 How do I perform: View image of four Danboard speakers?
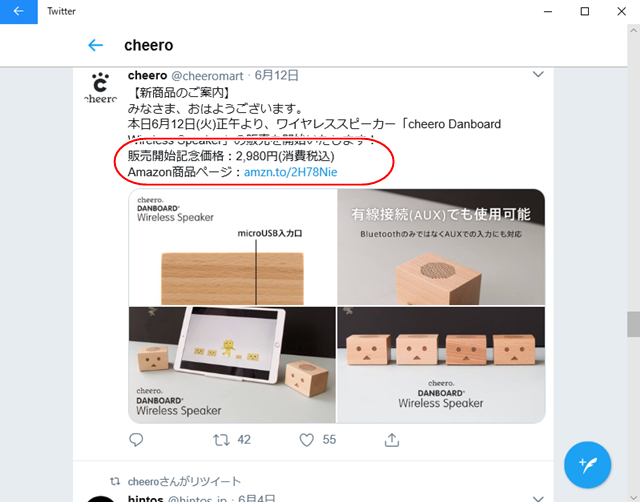(x=441, y=365)
